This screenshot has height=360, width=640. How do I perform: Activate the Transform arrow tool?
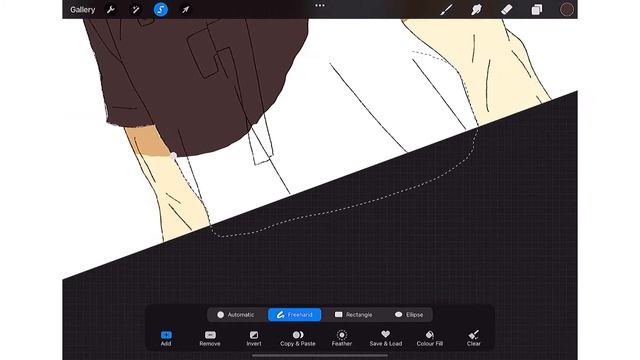[x=185, y=9]
